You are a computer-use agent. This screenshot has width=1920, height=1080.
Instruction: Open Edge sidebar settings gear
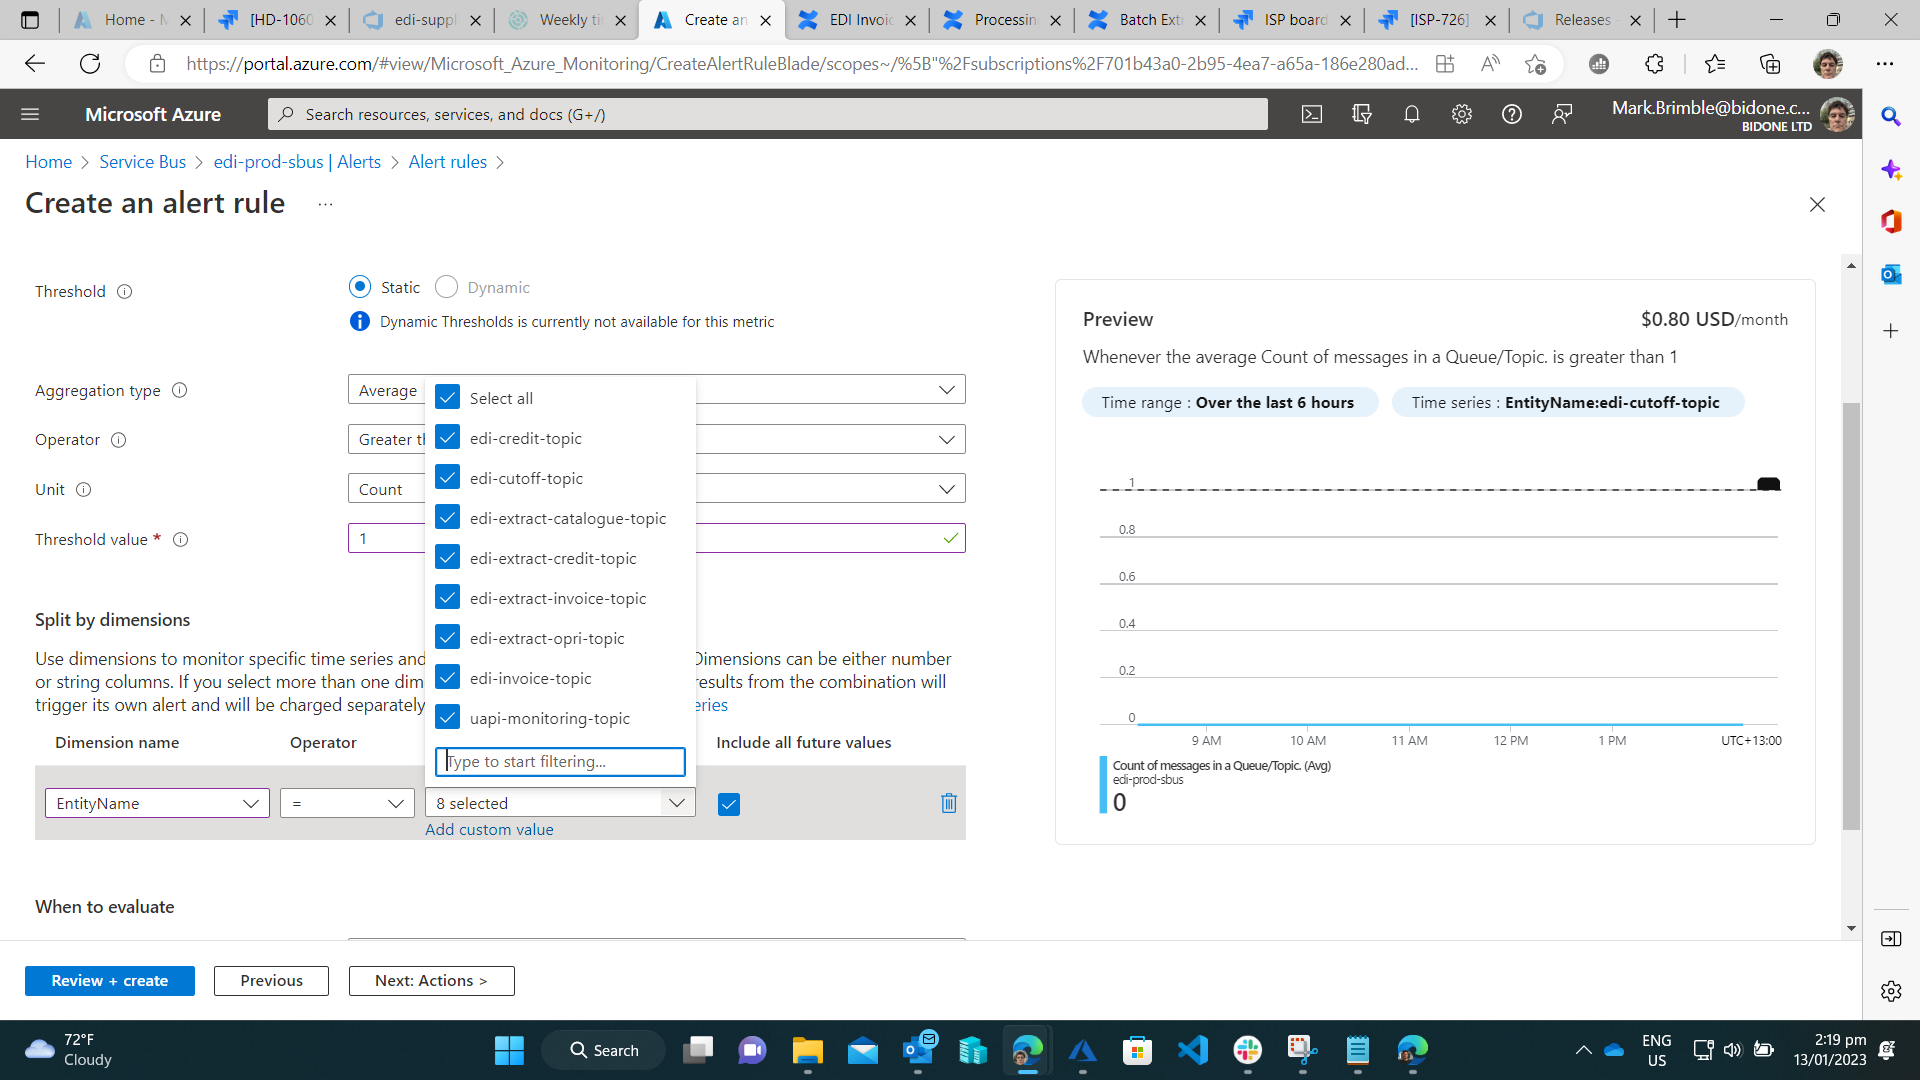tap(1890, 991)
